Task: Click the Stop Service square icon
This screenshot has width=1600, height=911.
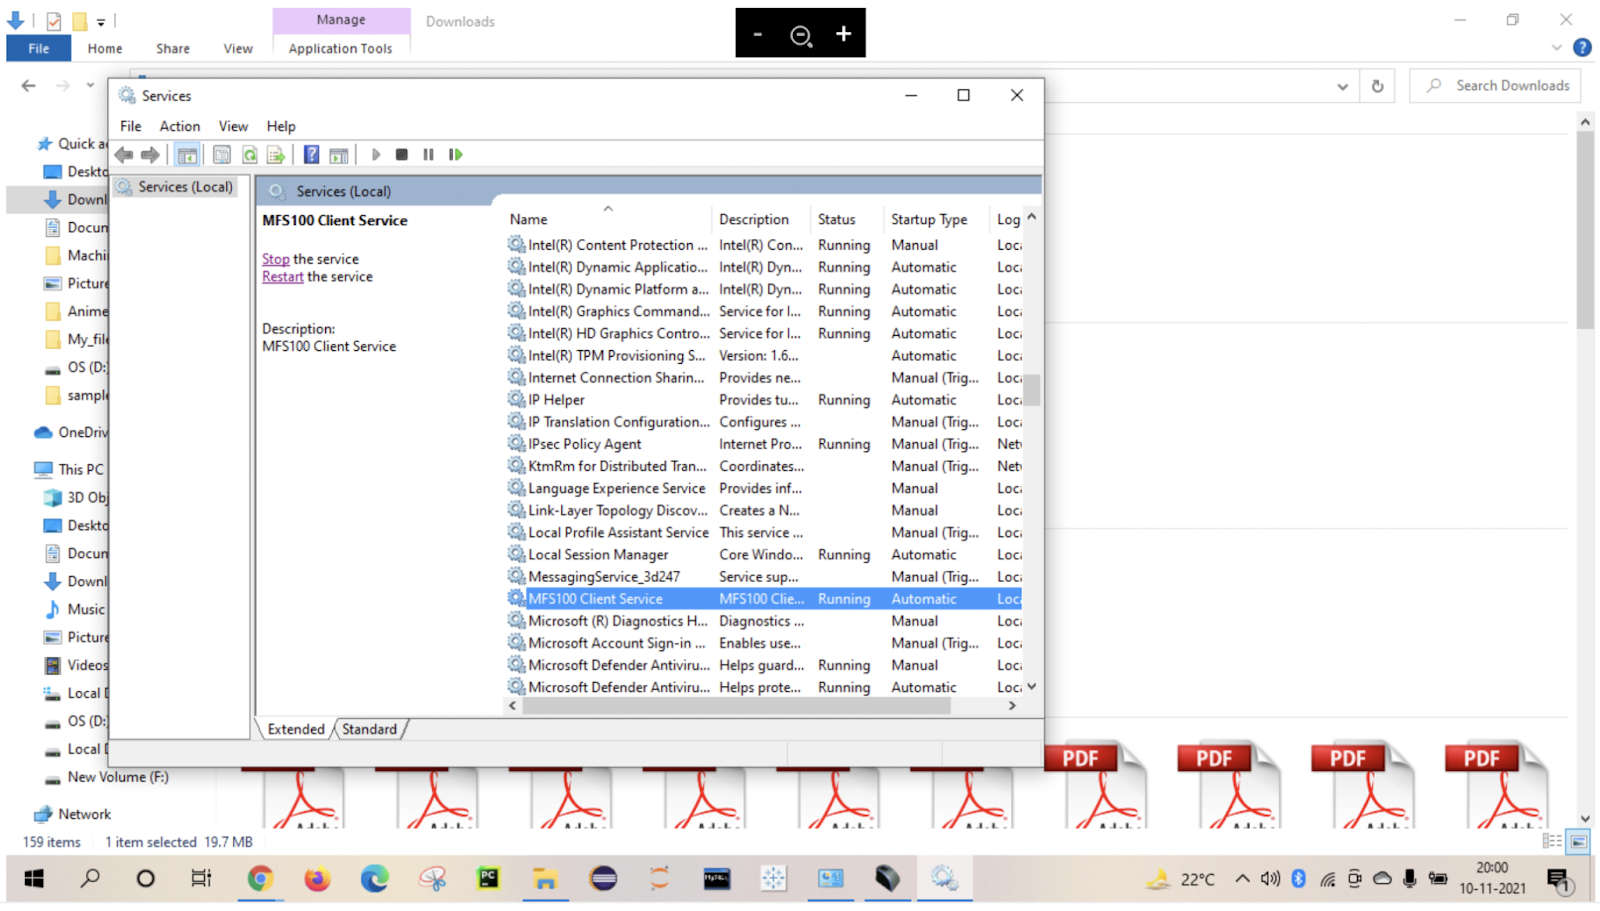Action: [402, 155]
